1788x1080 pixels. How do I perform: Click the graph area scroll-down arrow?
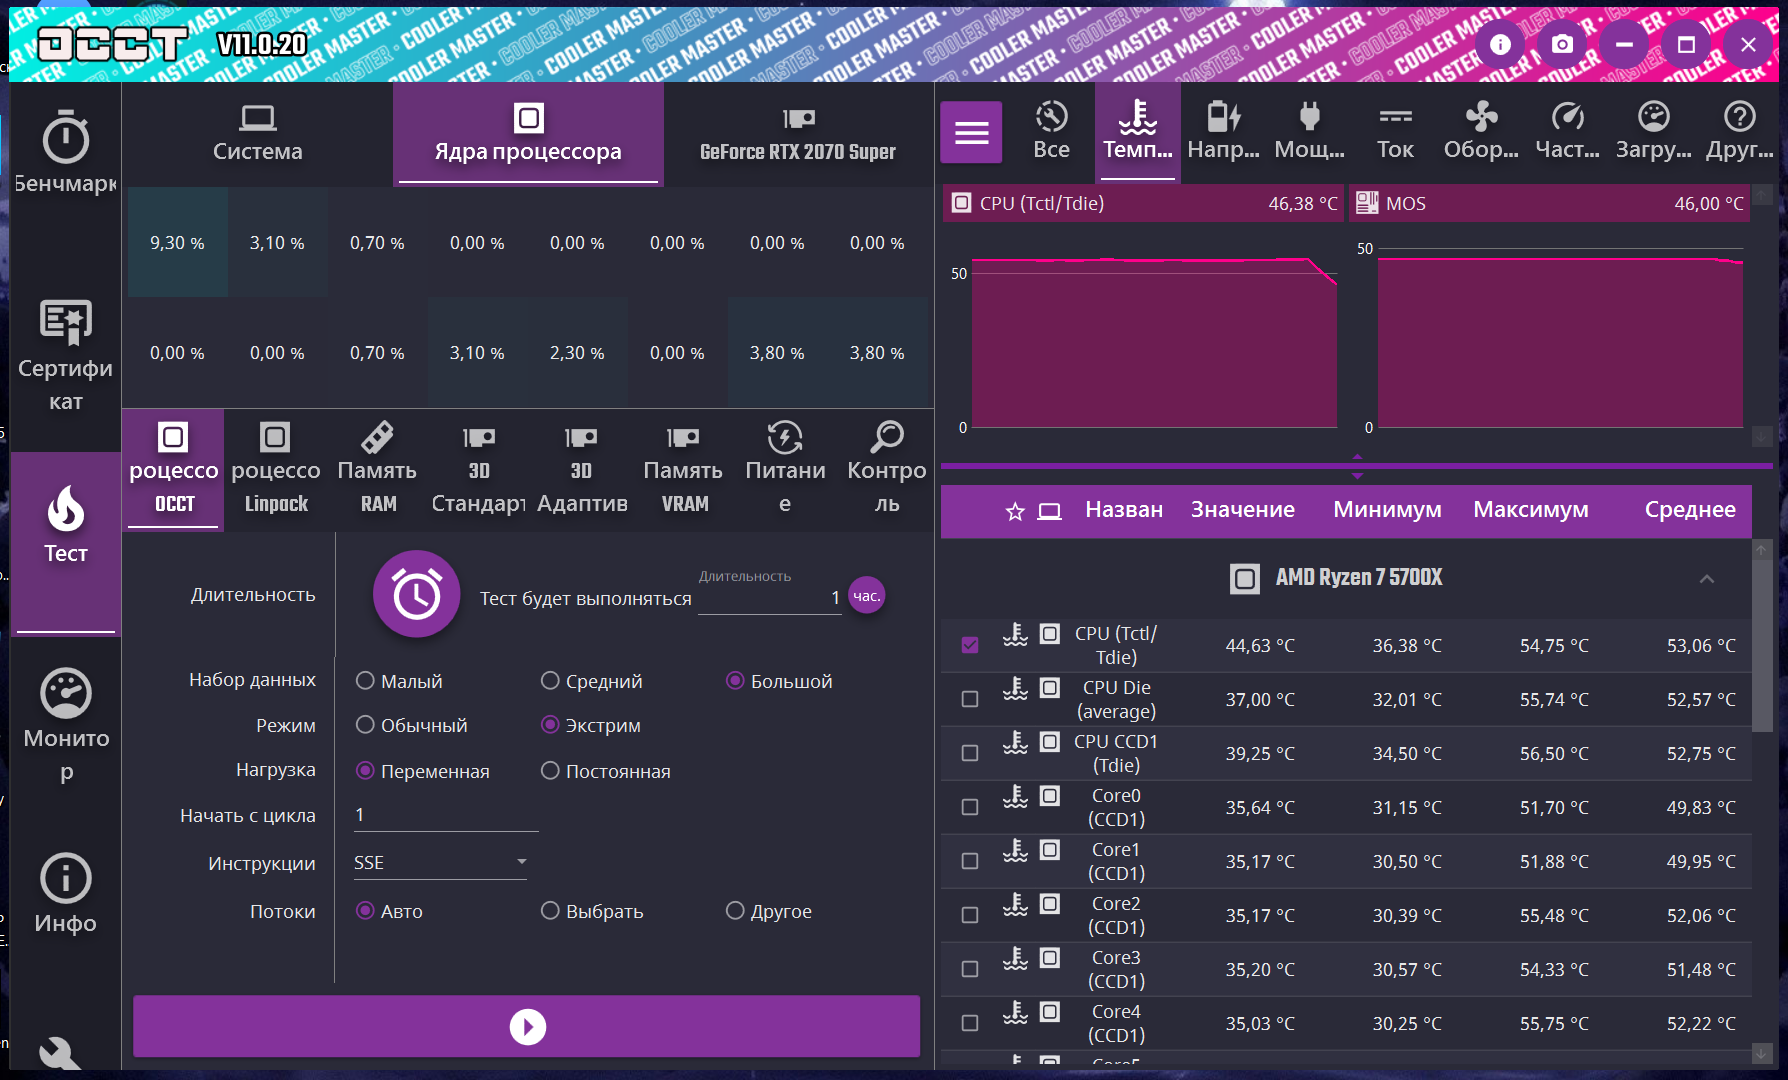coord(1762,437)
